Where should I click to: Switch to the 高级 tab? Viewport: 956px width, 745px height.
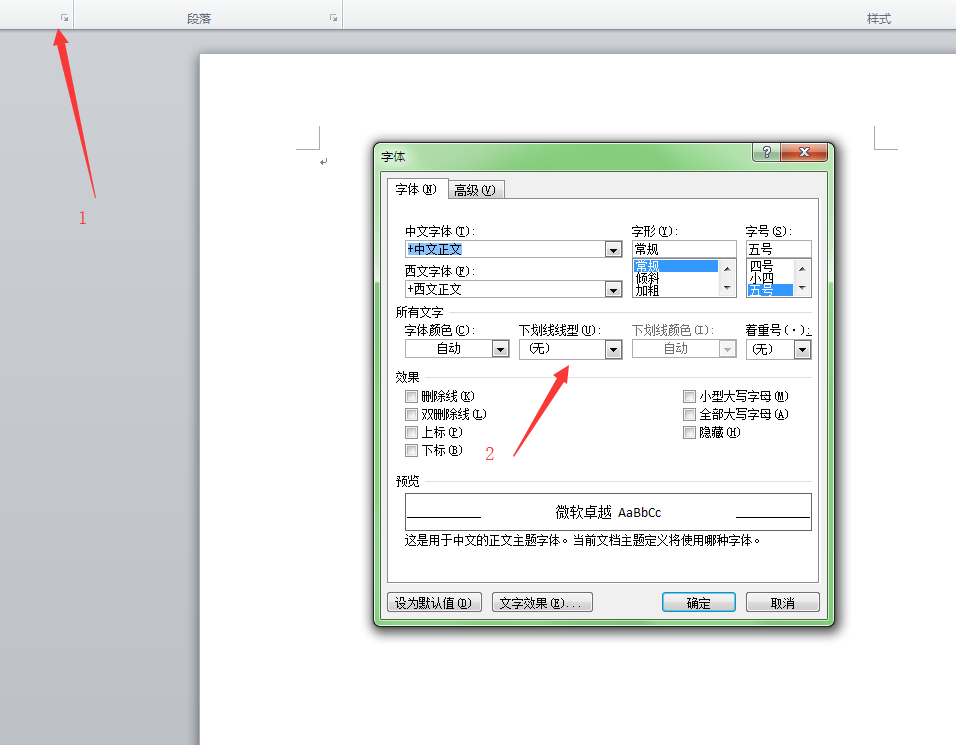[x=474, y=188]
